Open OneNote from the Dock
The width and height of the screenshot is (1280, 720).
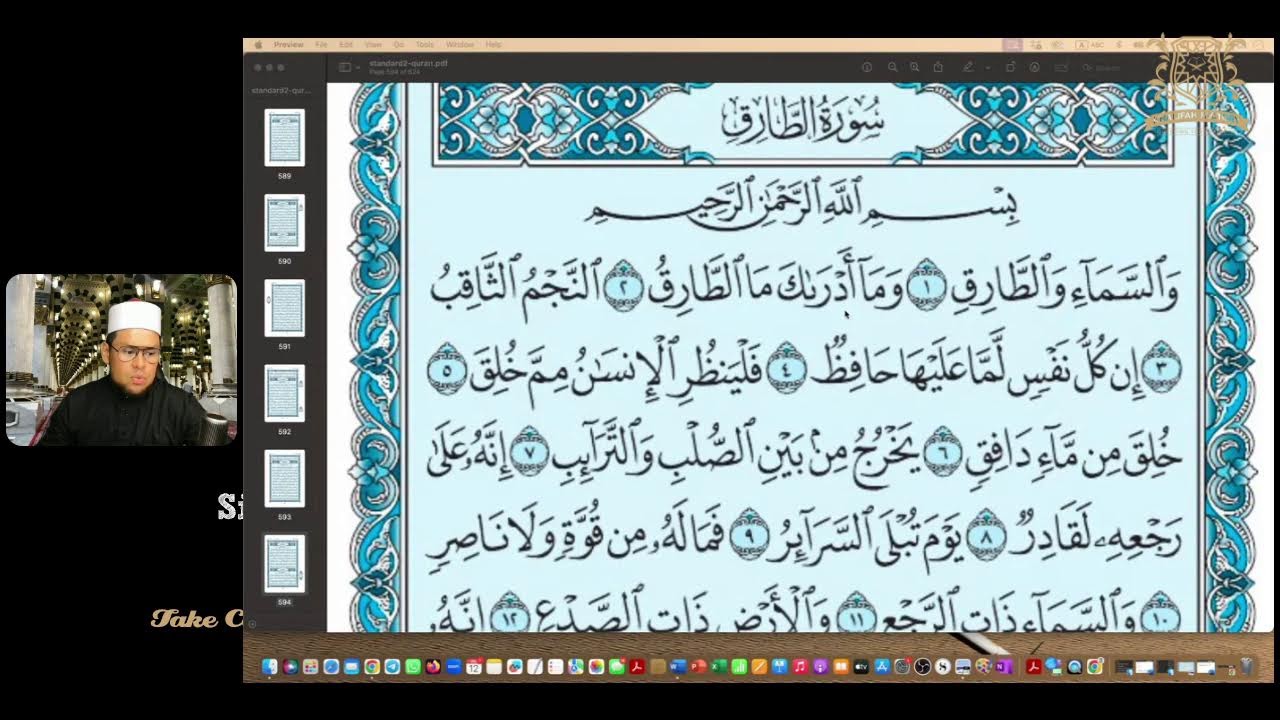(x=1004, y=667)
